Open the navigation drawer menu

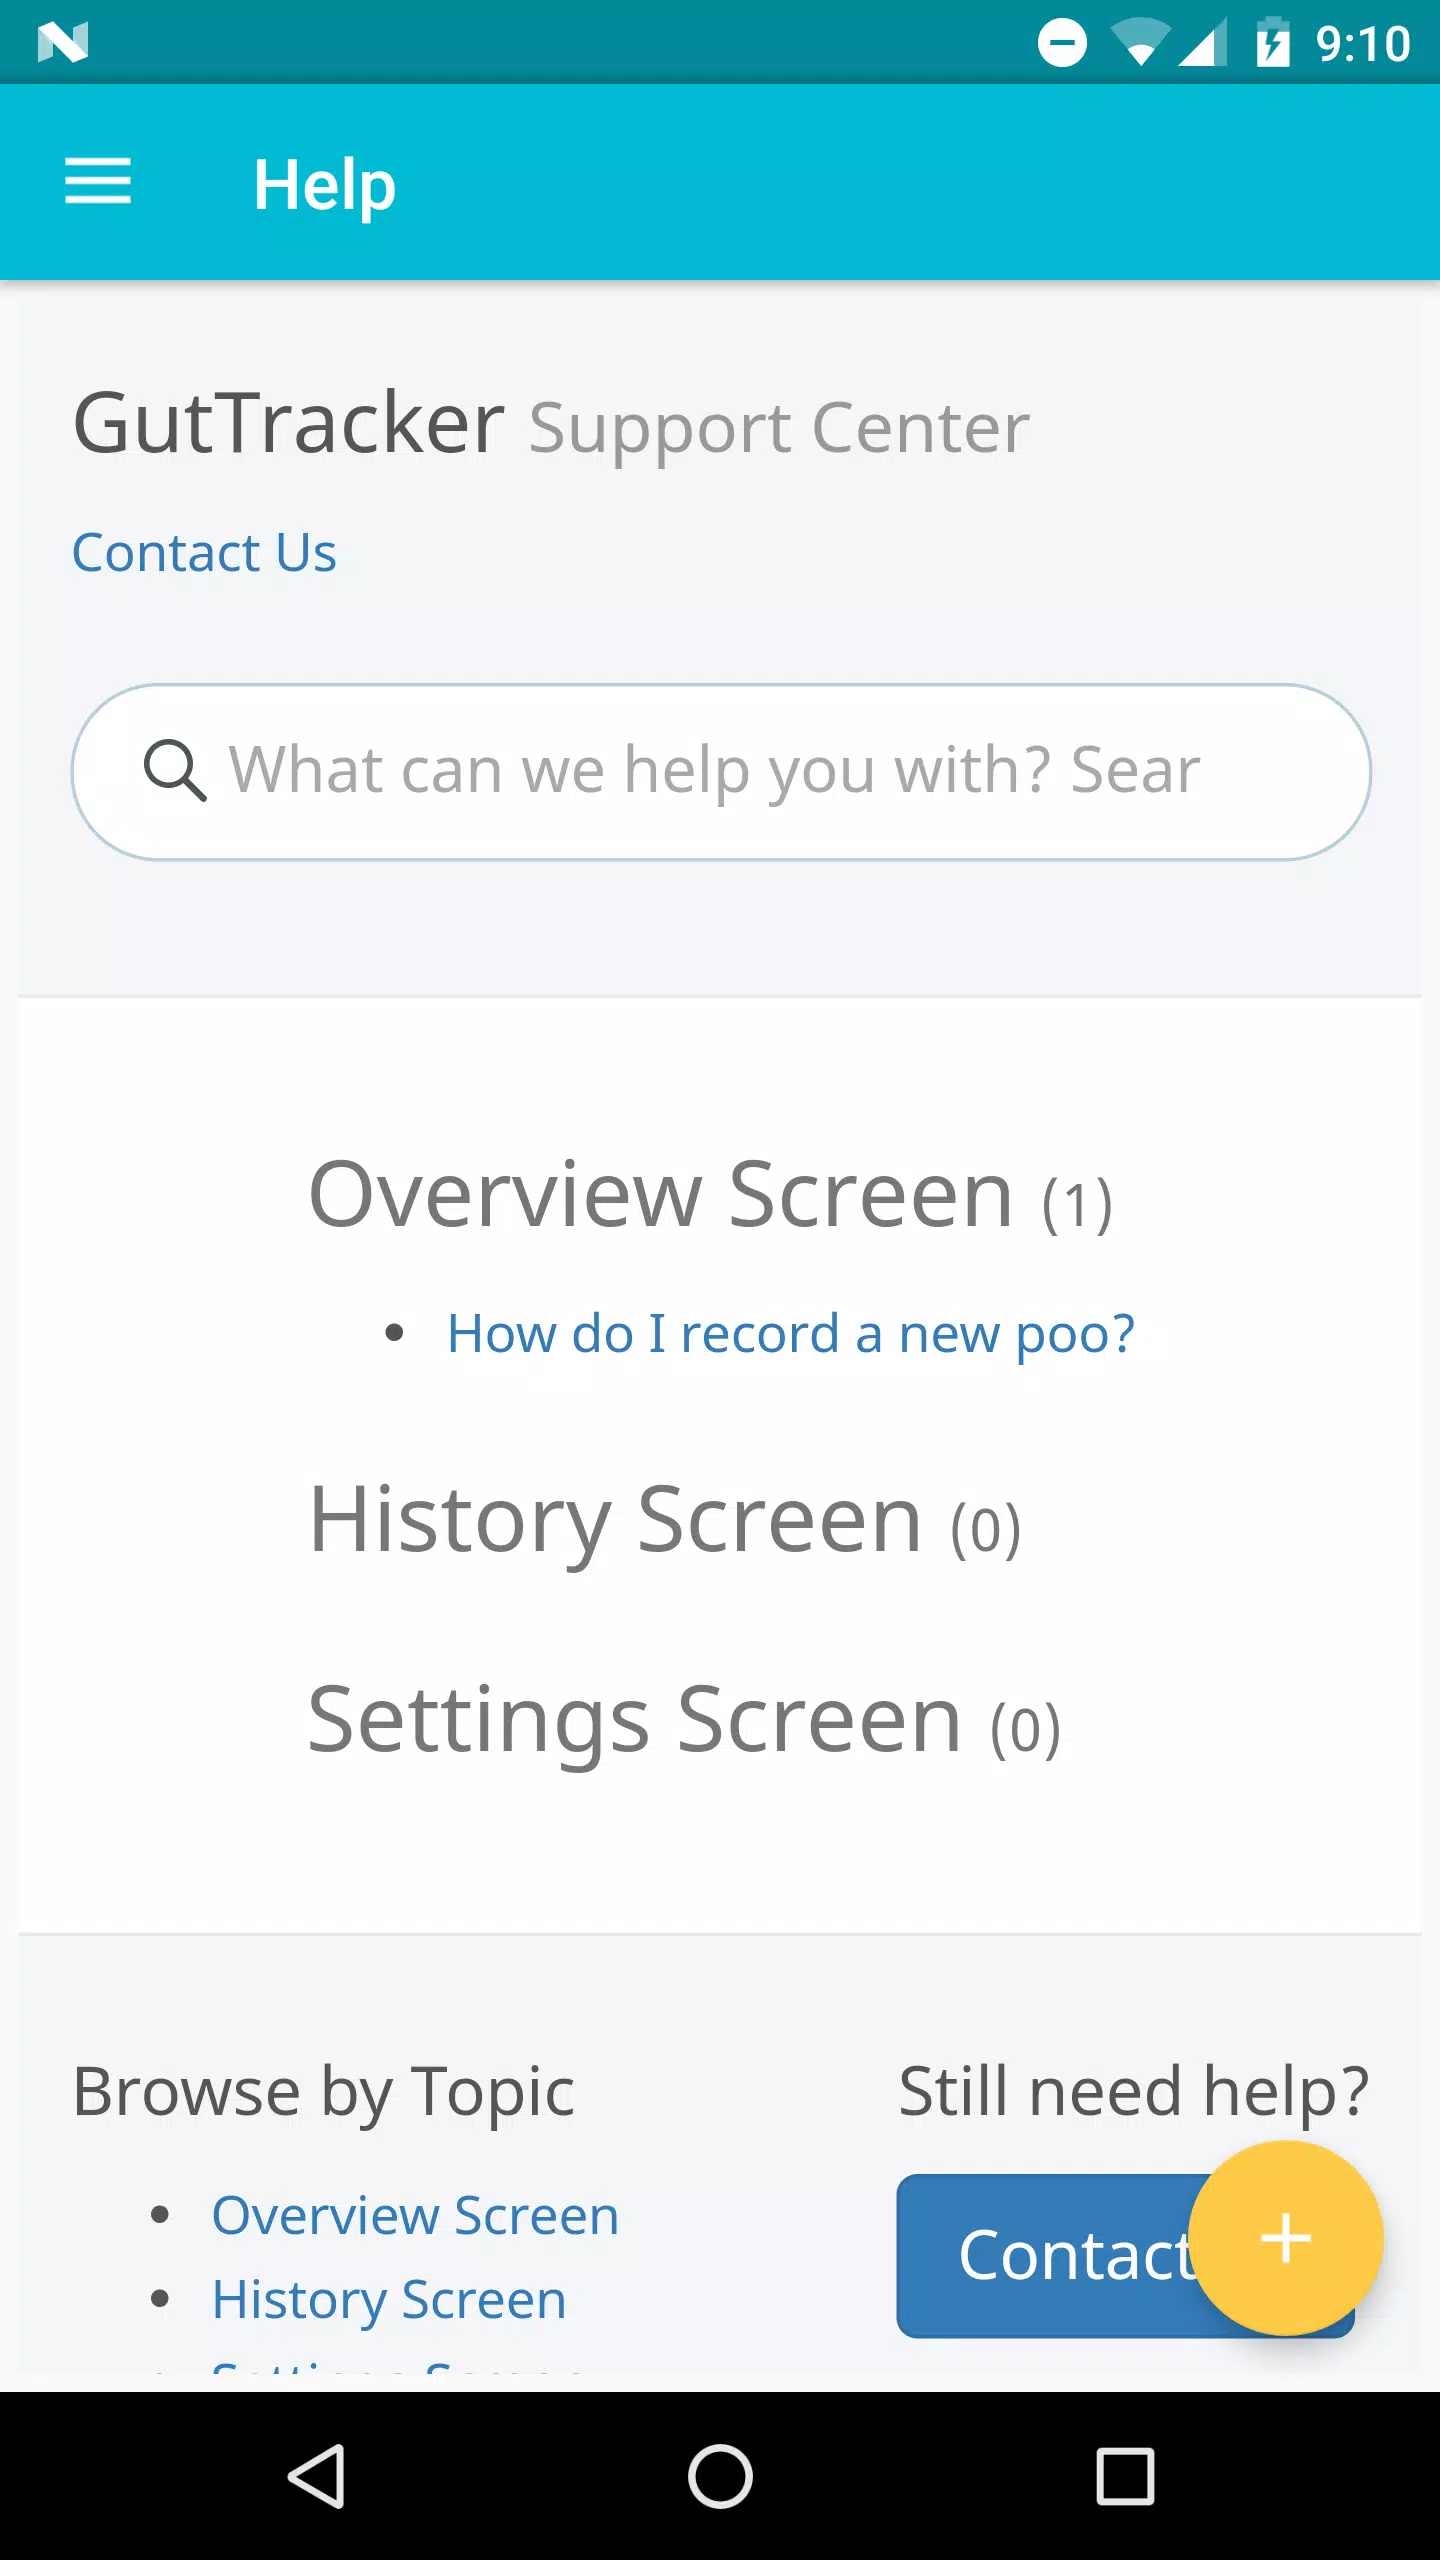point(99,183)
